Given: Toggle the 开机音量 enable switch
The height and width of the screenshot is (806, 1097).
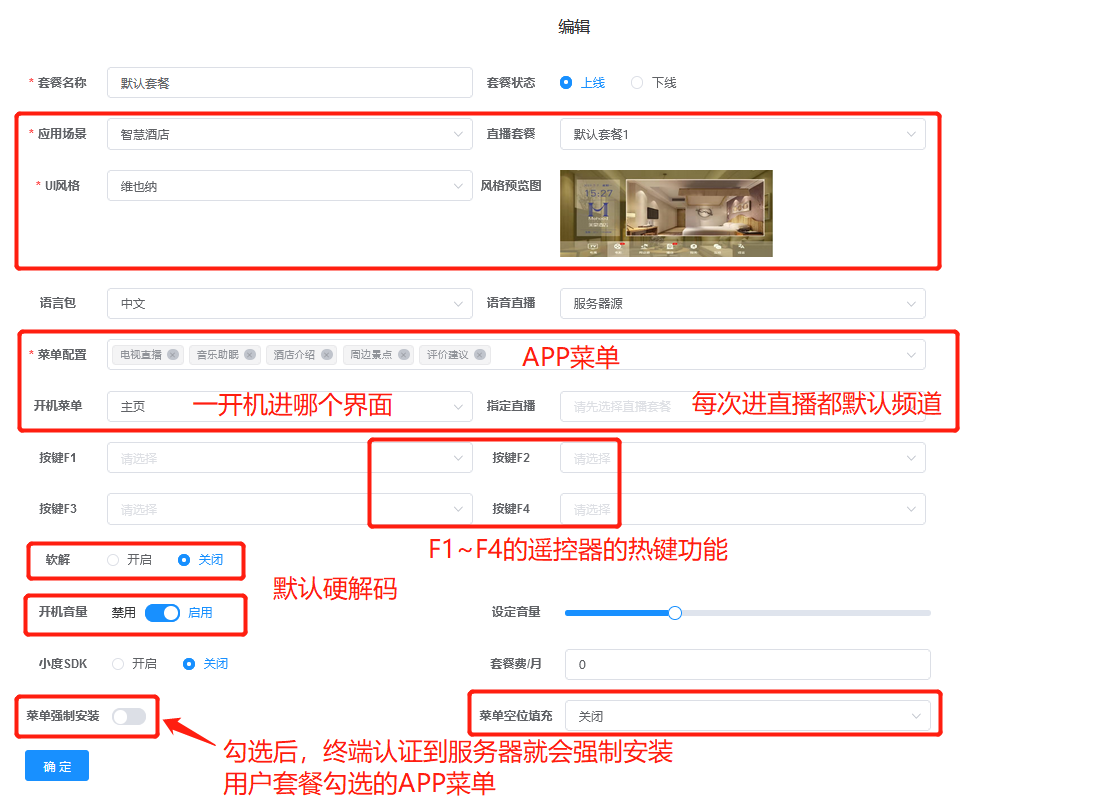Looking at the screenshot, I should (162, 613).
